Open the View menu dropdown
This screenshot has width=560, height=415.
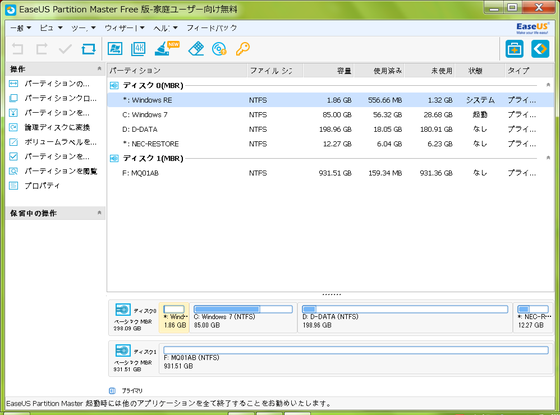(x=51, y=28)
